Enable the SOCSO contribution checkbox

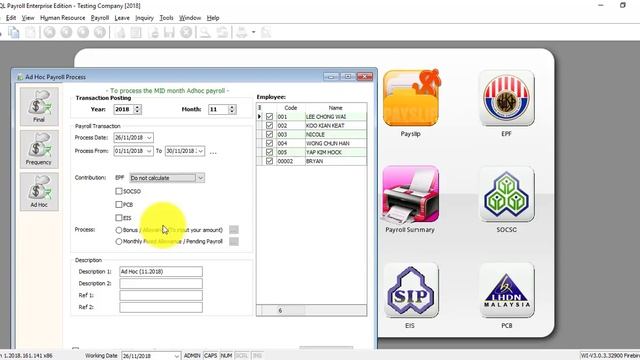tap(119, 191)
